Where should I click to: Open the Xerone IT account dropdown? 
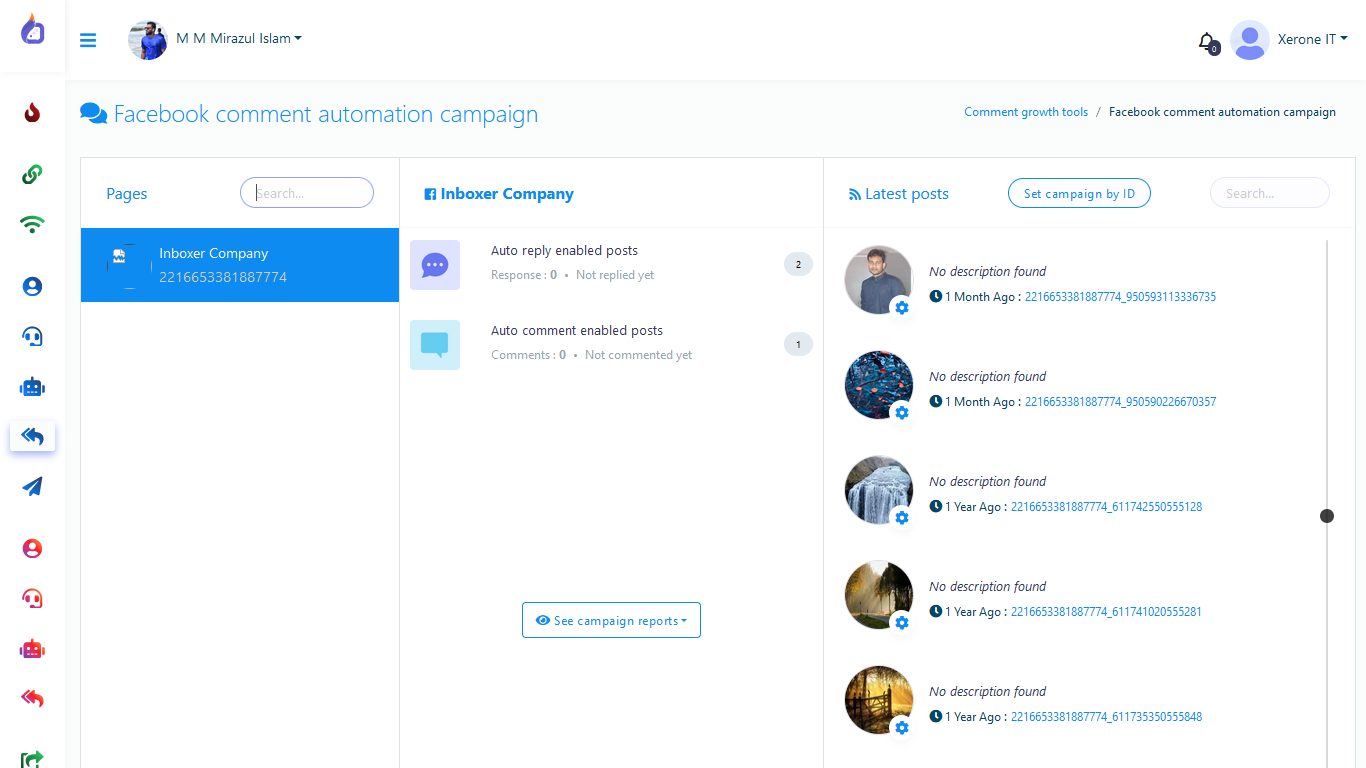pos(1312,40)
